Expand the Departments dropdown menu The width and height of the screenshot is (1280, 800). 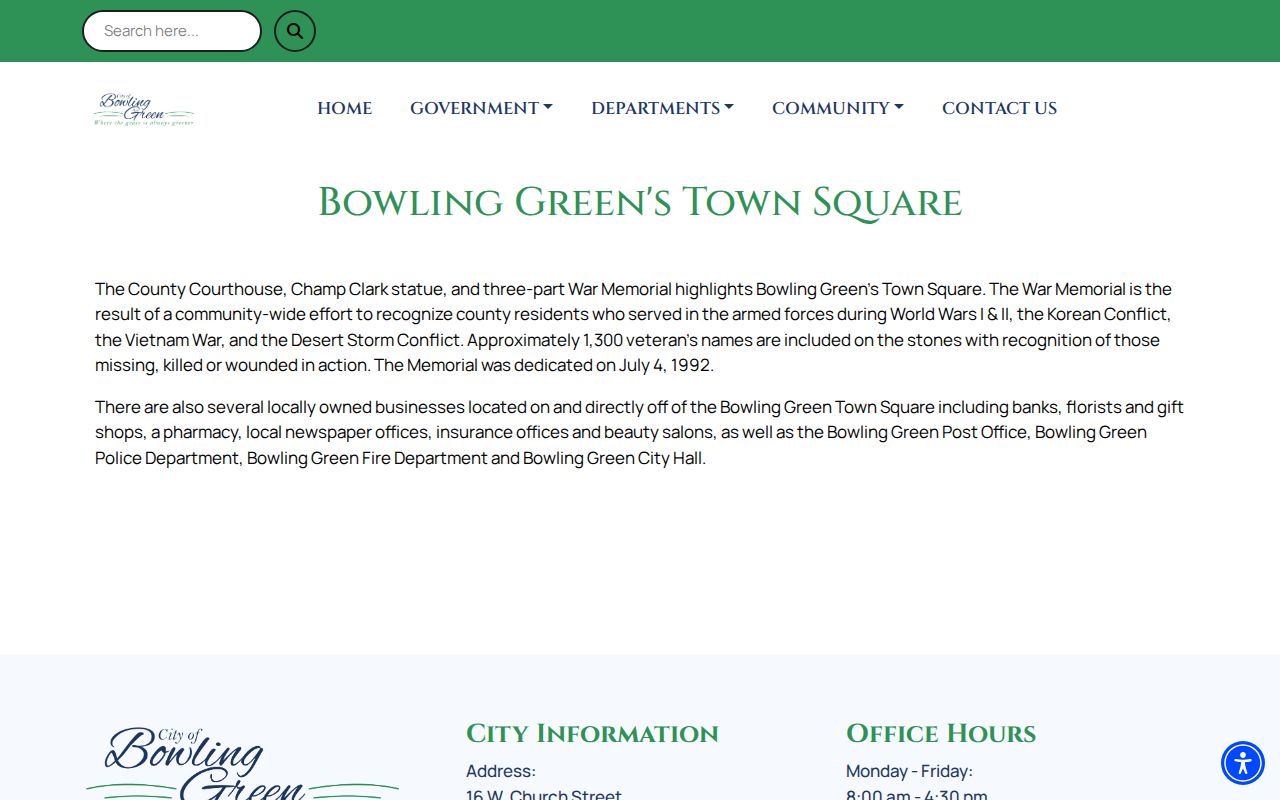coord(662,108)
